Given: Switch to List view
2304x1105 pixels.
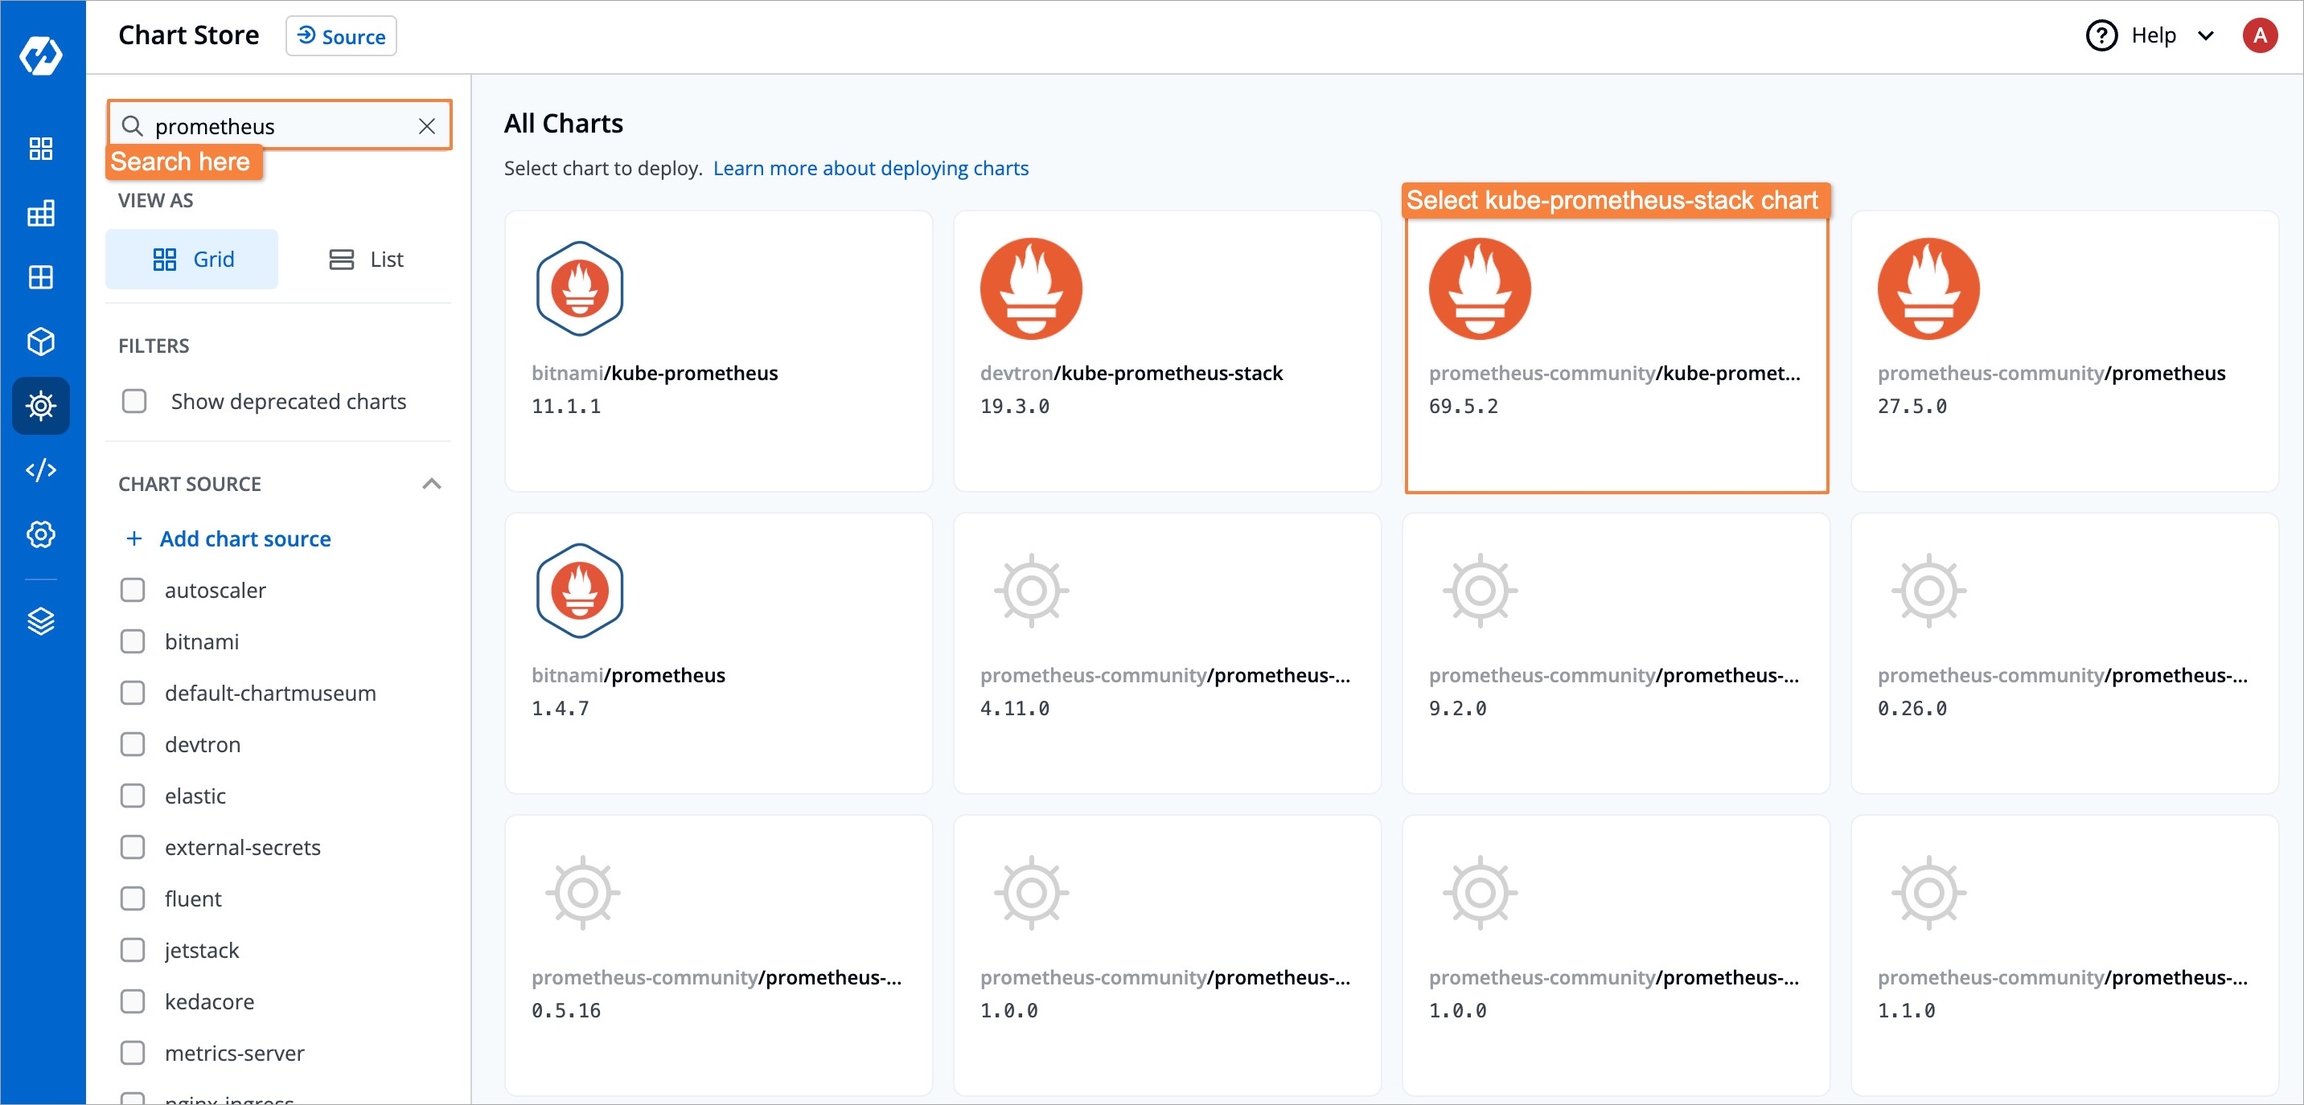Looking at the screenshot, I should [366, 259].
